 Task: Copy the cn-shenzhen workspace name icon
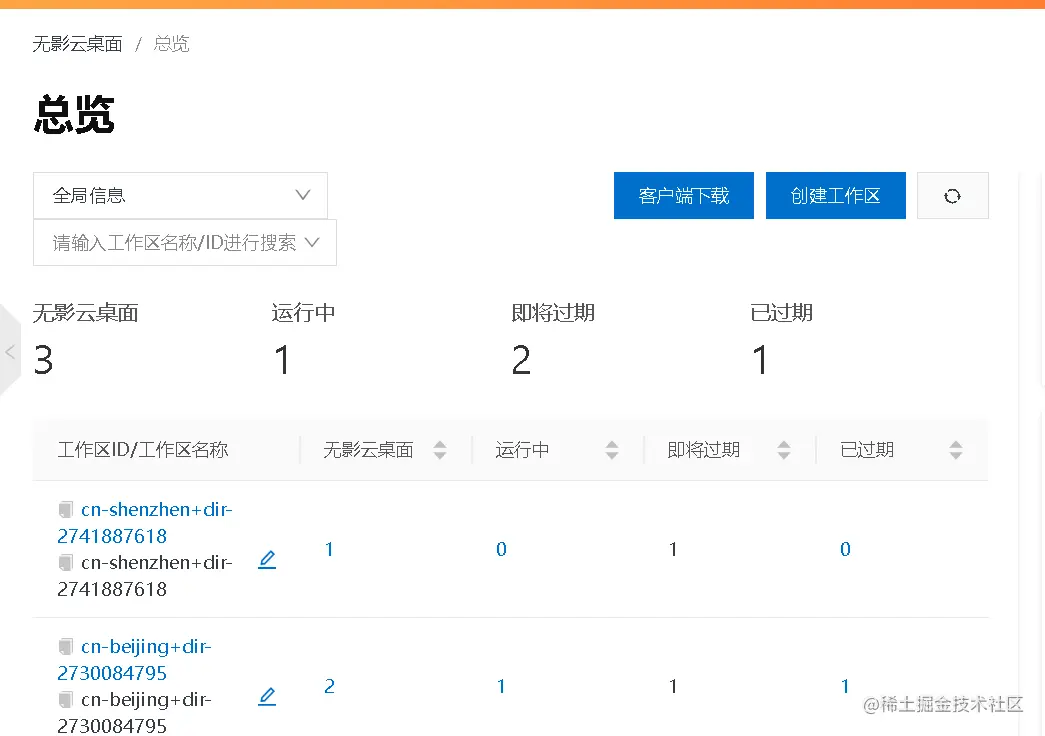click(65, 563)
